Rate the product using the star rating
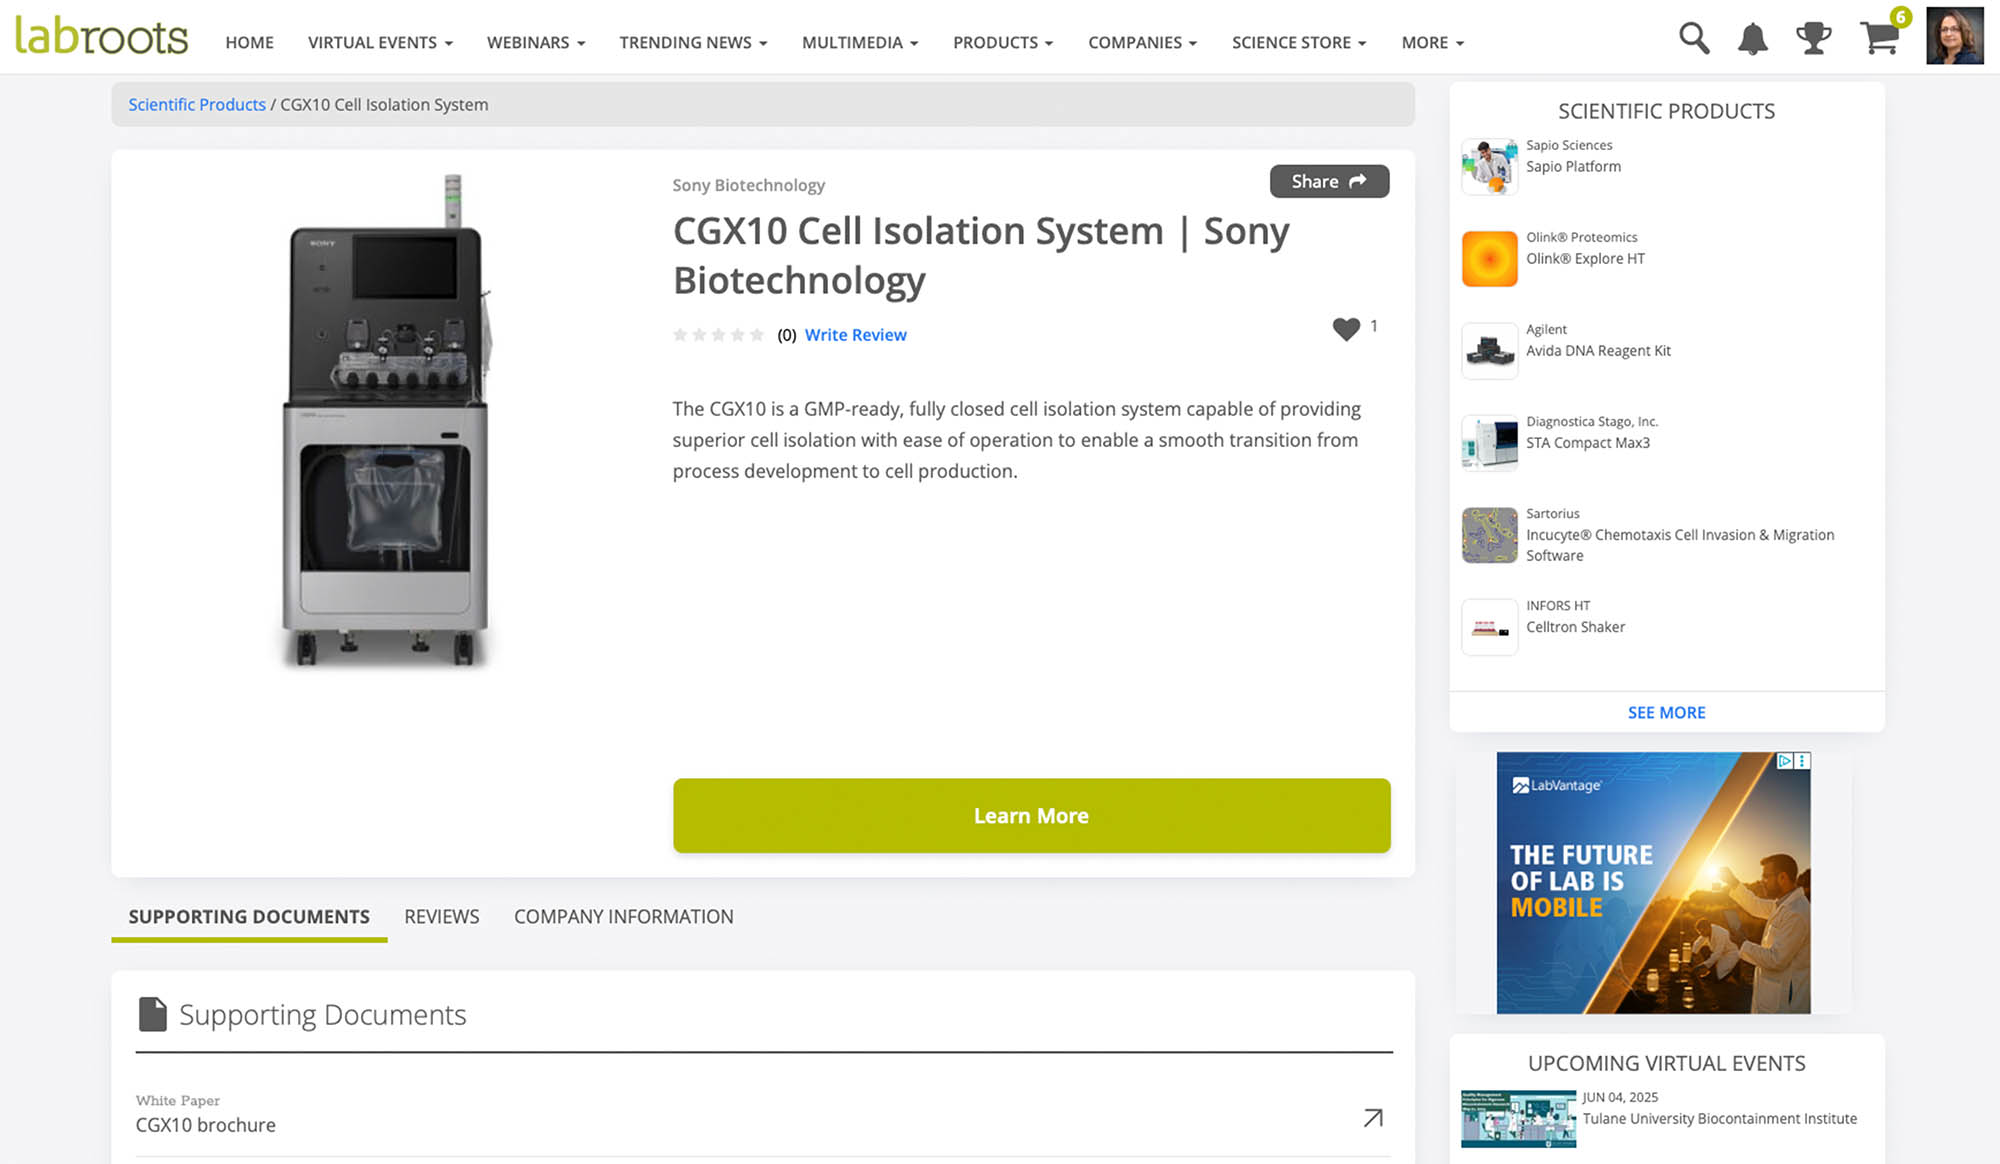 (x=718, y=335)
